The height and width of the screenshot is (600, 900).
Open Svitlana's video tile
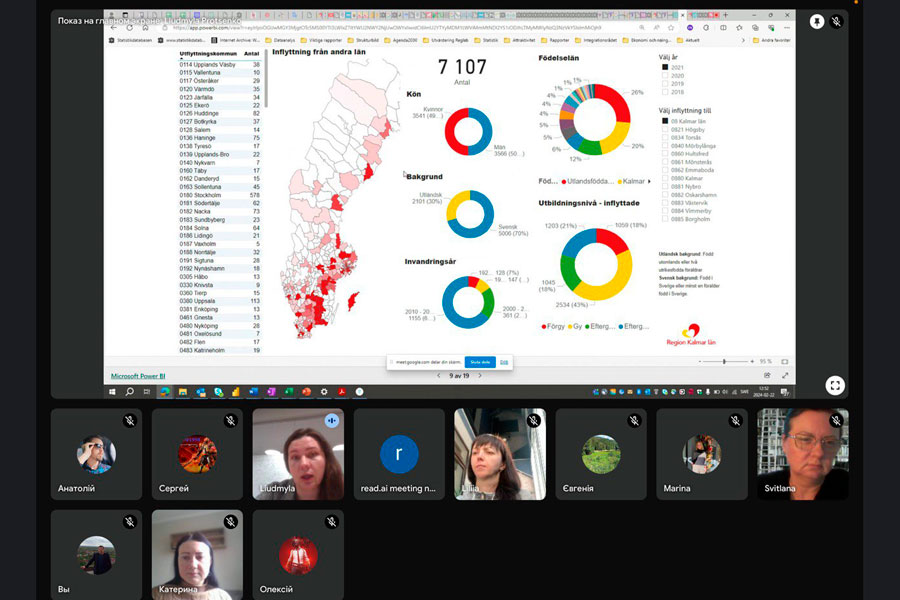point(803,454)
